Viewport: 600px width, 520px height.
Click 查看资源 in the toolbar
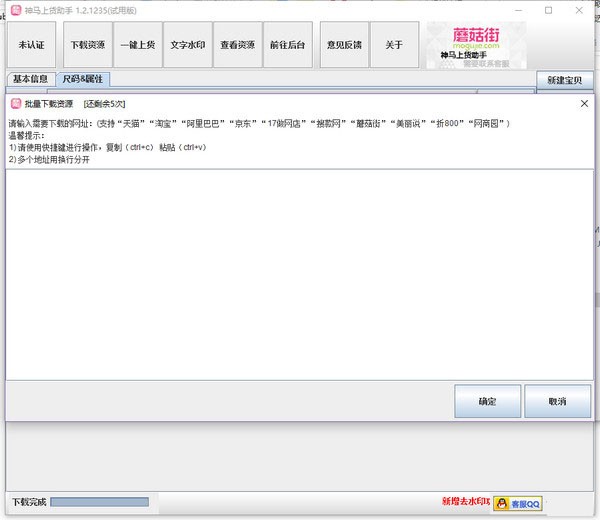pyautogui.click(x=238, y=45)
